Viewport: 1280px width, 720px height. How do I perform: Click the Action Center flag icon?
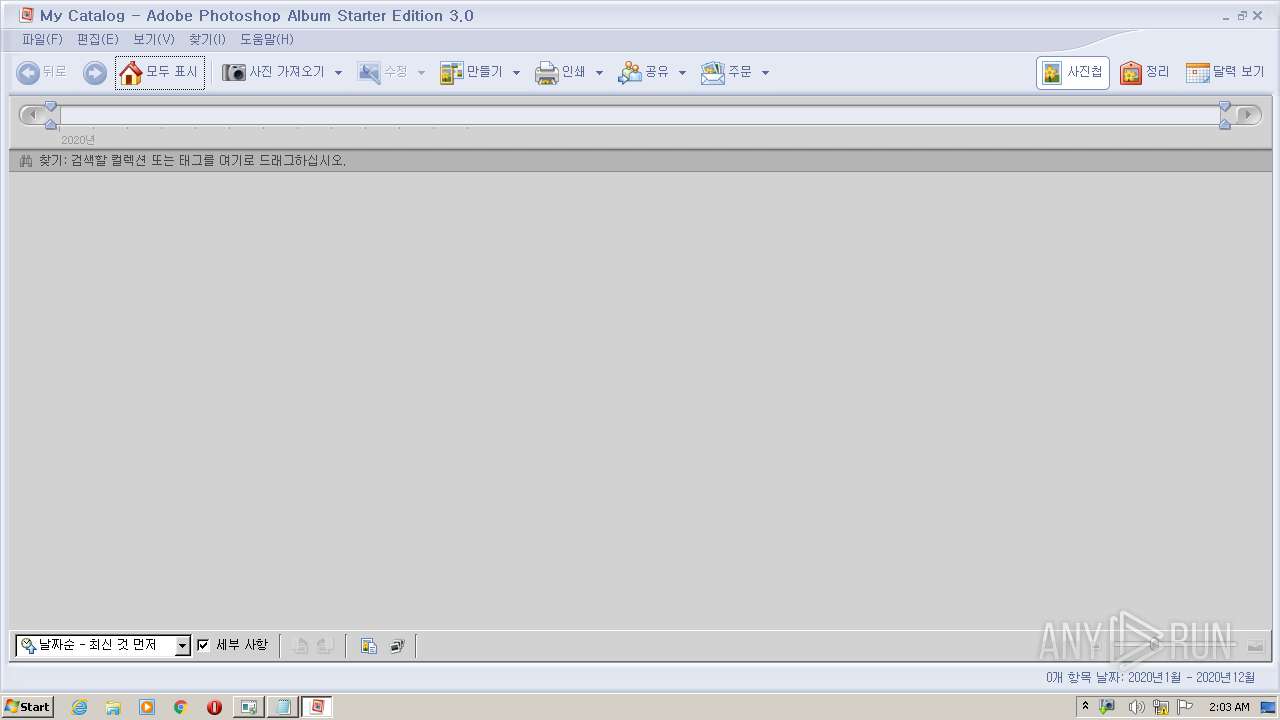(1186, 707)
